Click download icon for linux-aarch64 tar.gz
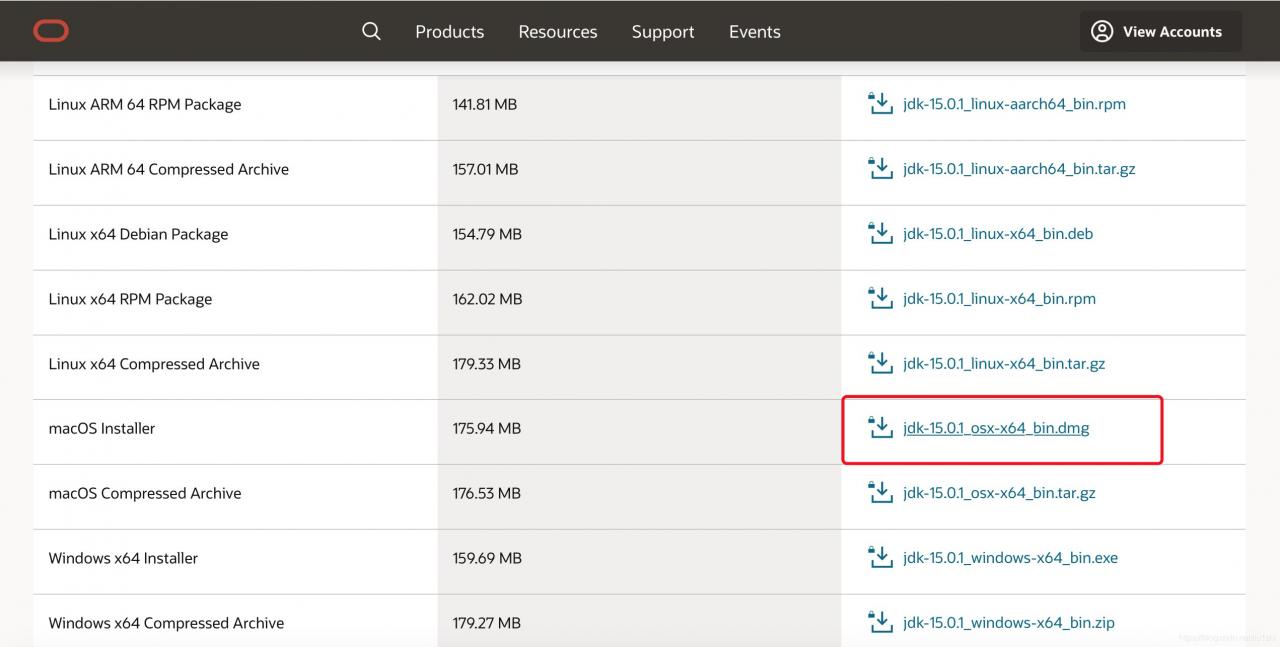Screen dimensions: 1280x647 [880, 169]
